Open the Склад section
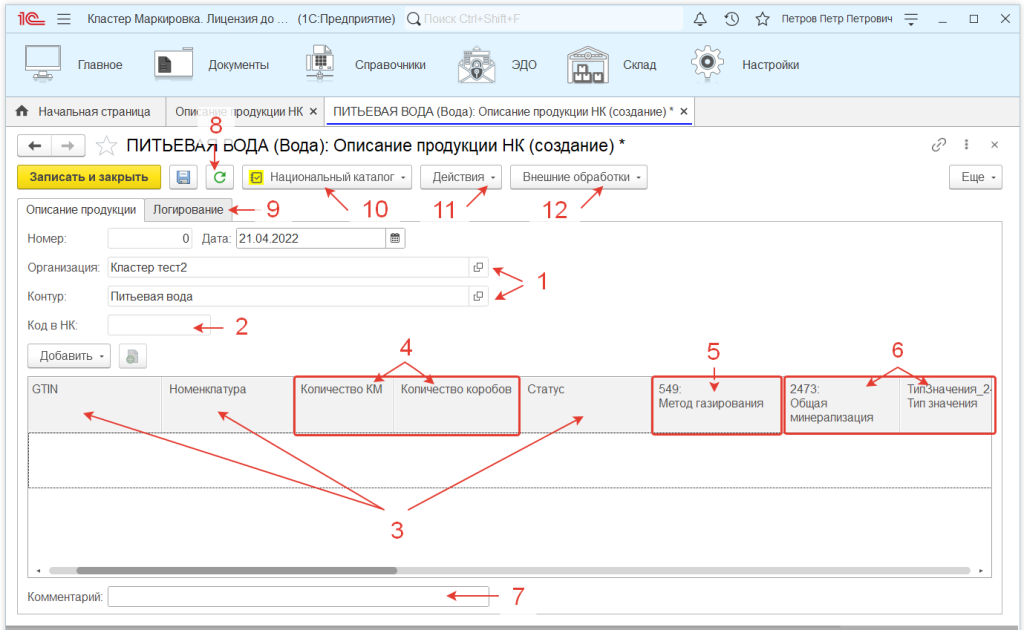 [612, 65]
